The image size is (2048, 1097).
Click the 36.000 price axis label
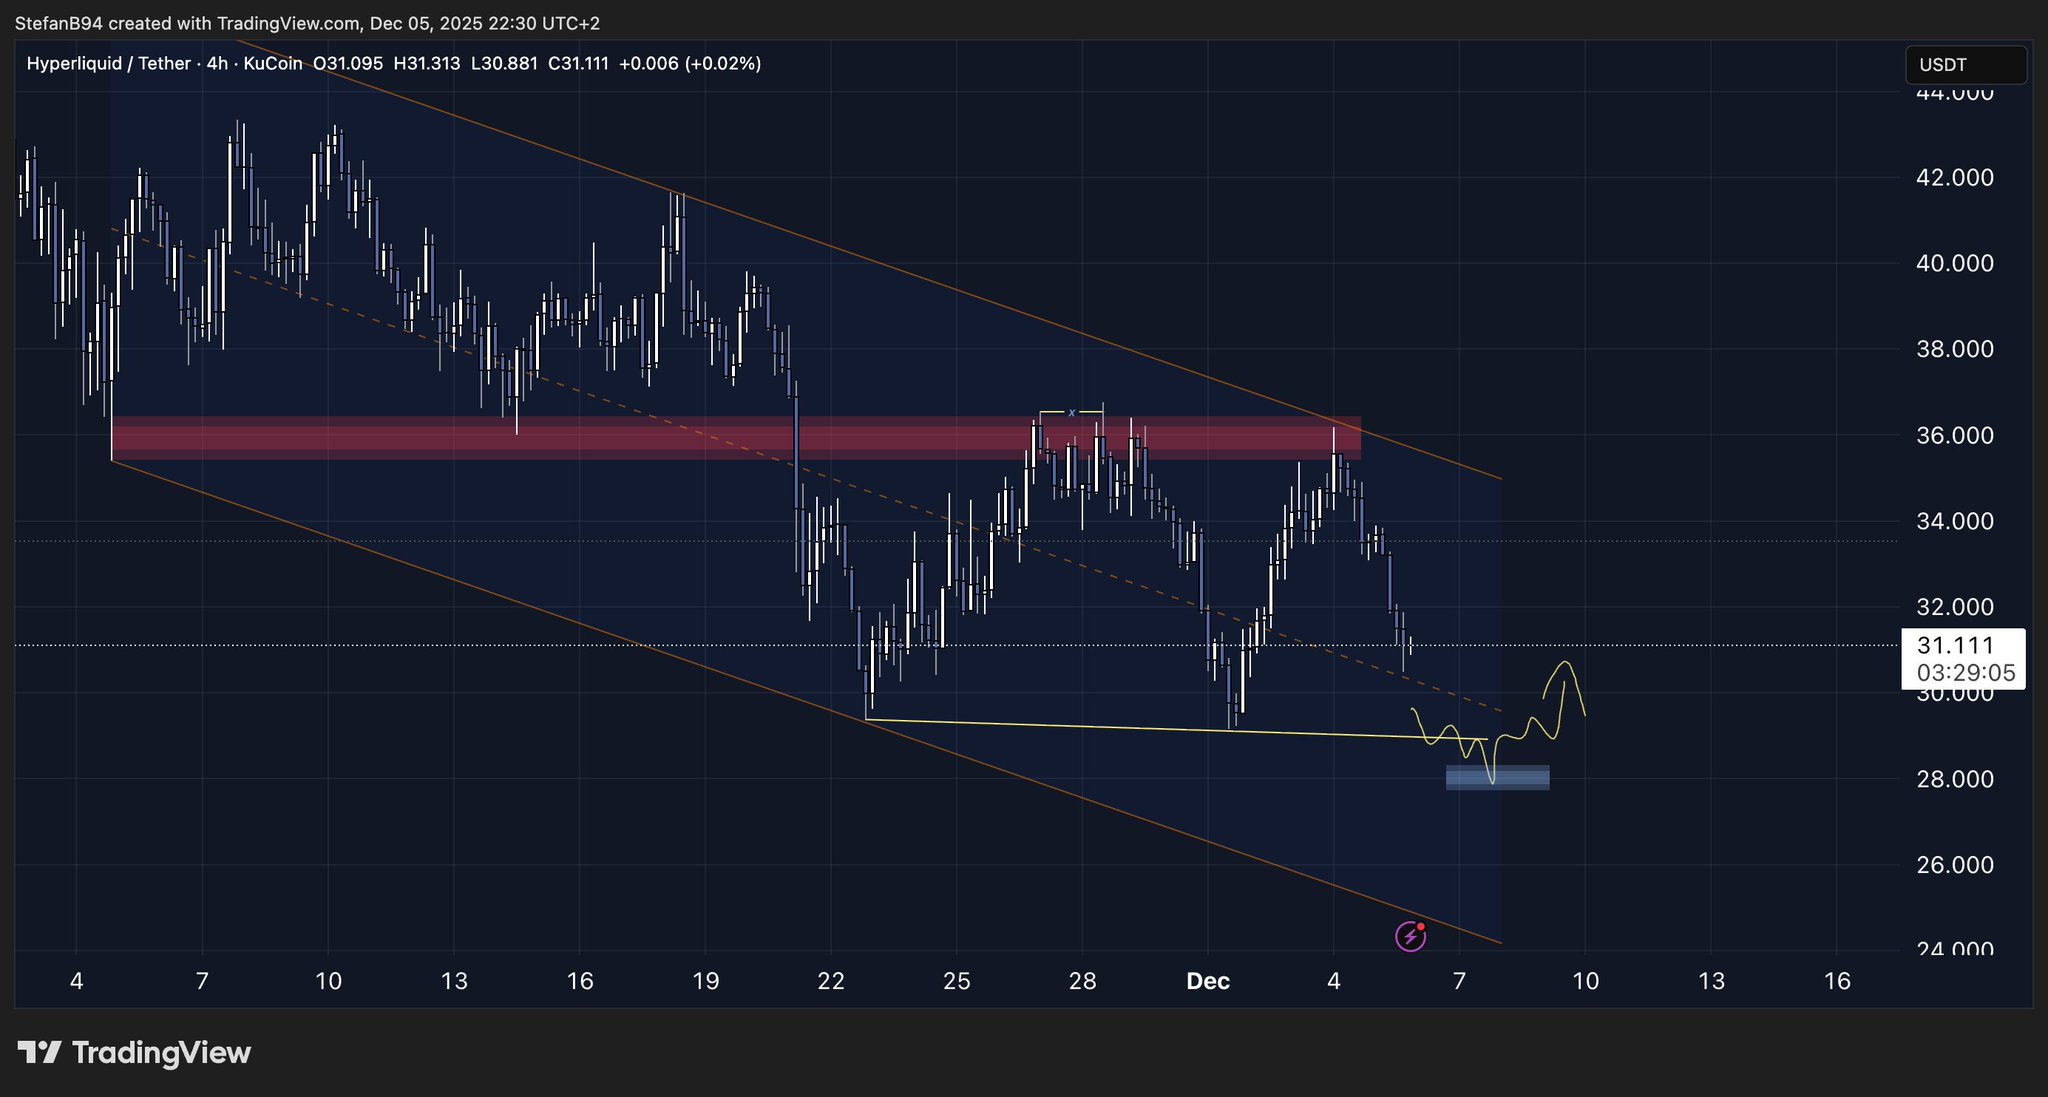pos(1954,435)
